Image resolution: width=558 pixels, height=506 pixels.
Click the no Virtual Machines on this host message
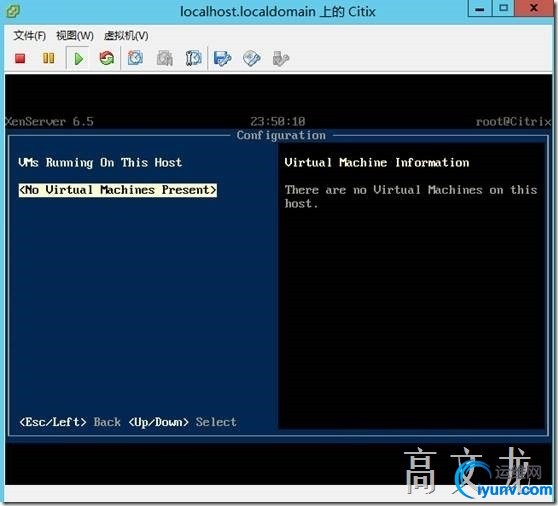(411, 196)
